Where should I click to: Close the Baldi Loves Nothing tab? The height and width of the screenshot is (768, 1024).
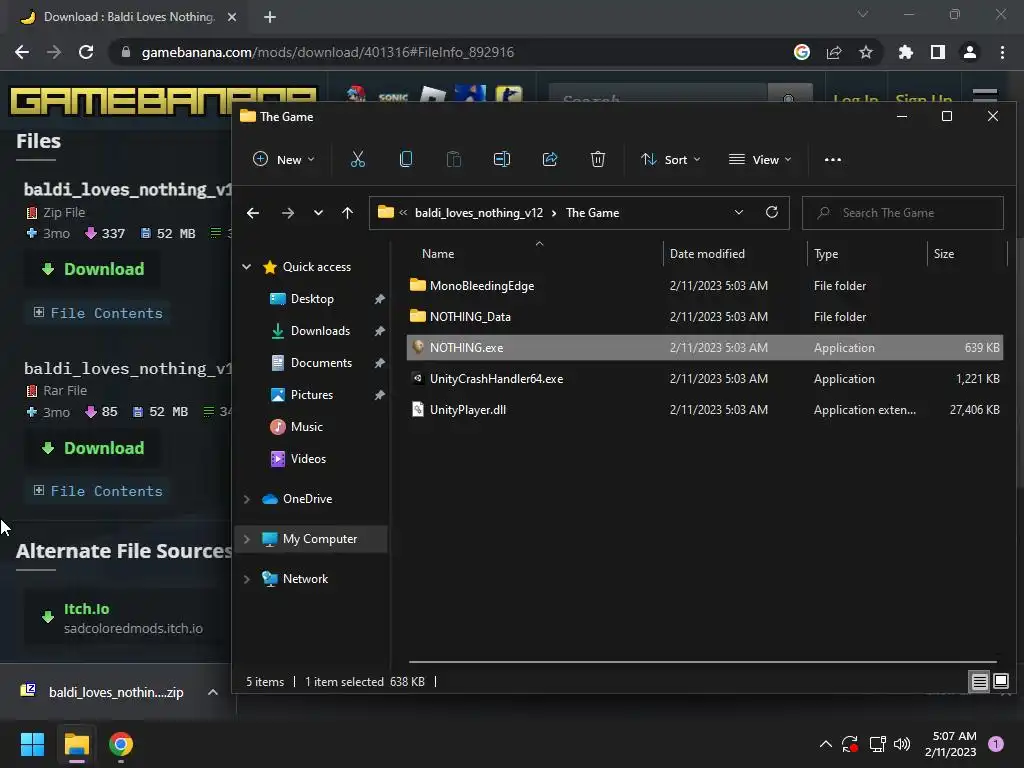click(x=232, y=17)
